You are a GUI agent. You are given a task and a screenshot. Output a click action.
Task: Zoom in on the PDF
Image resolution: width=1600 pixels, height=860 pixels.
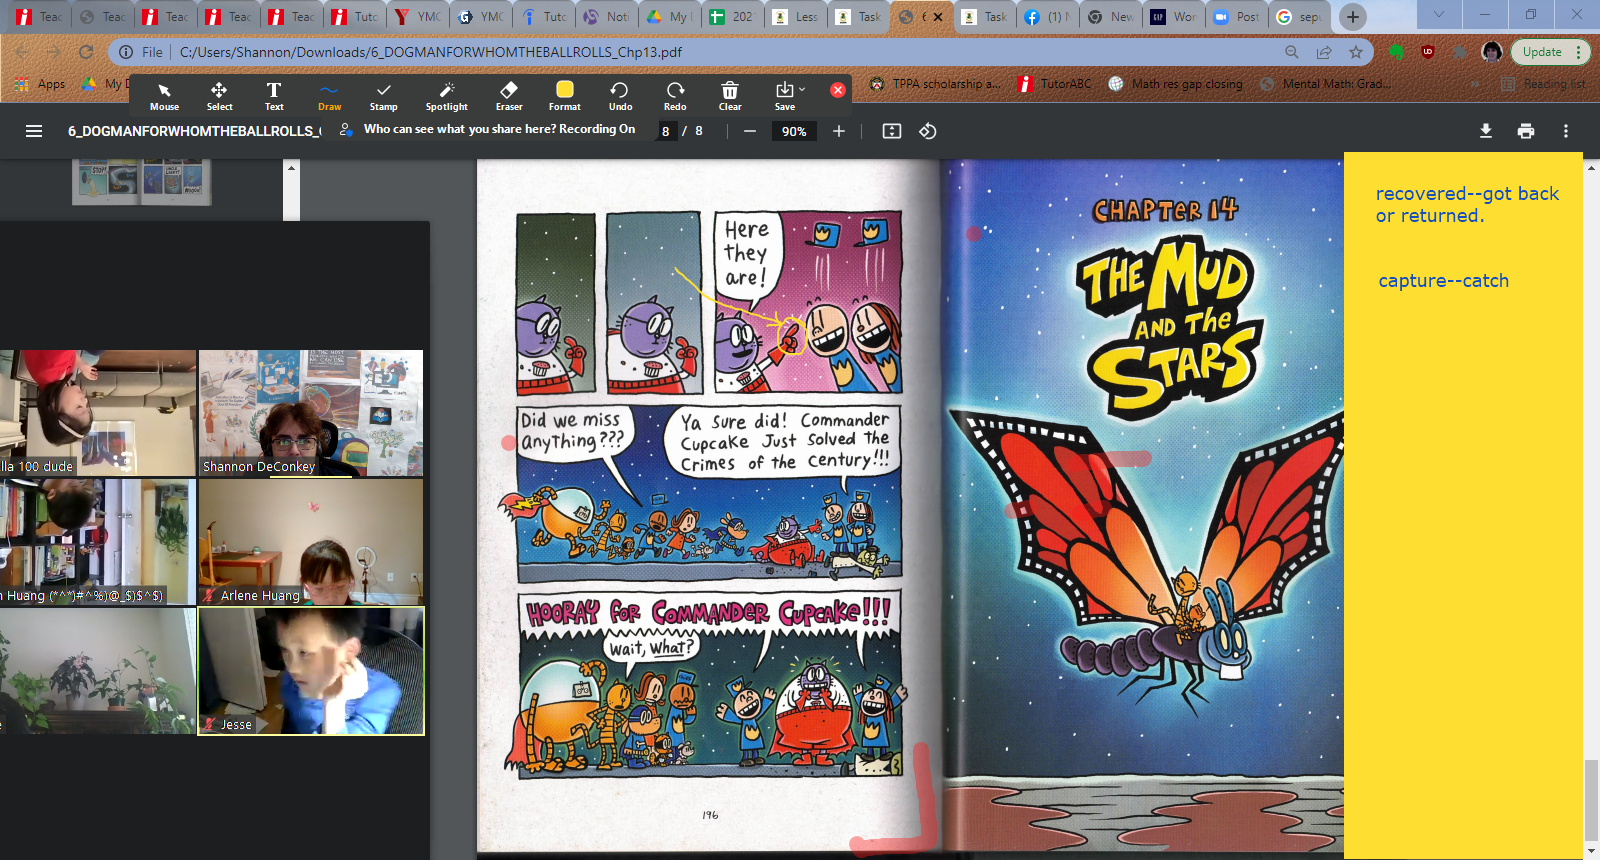point(839,131)
